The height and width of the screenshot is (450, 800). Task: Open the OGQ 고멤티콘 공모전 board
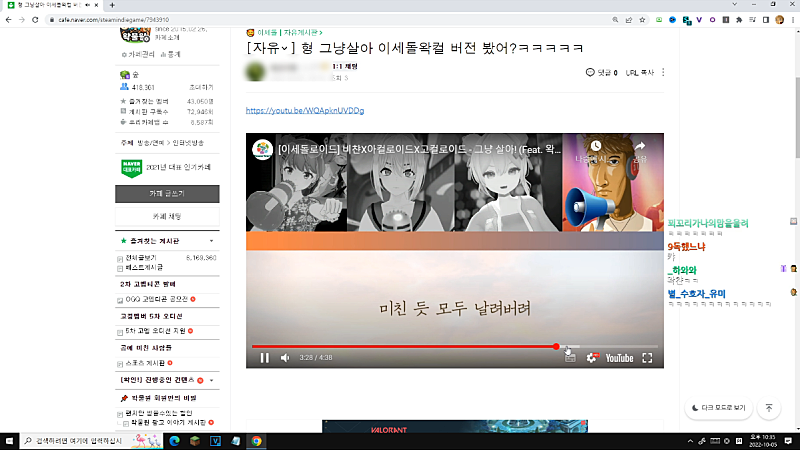pyautogui.click(x=157, y=299)
